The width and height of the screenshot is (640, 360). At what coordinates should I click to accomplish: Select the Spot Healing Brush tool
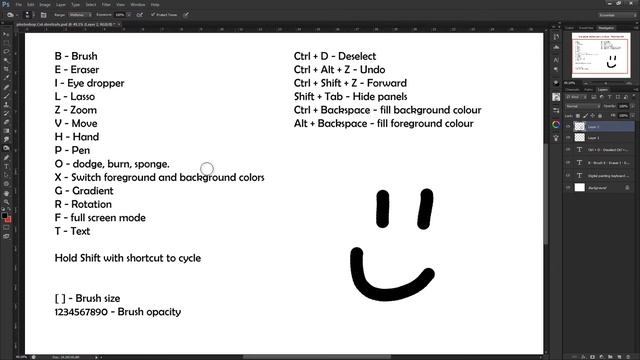point(6,87)
